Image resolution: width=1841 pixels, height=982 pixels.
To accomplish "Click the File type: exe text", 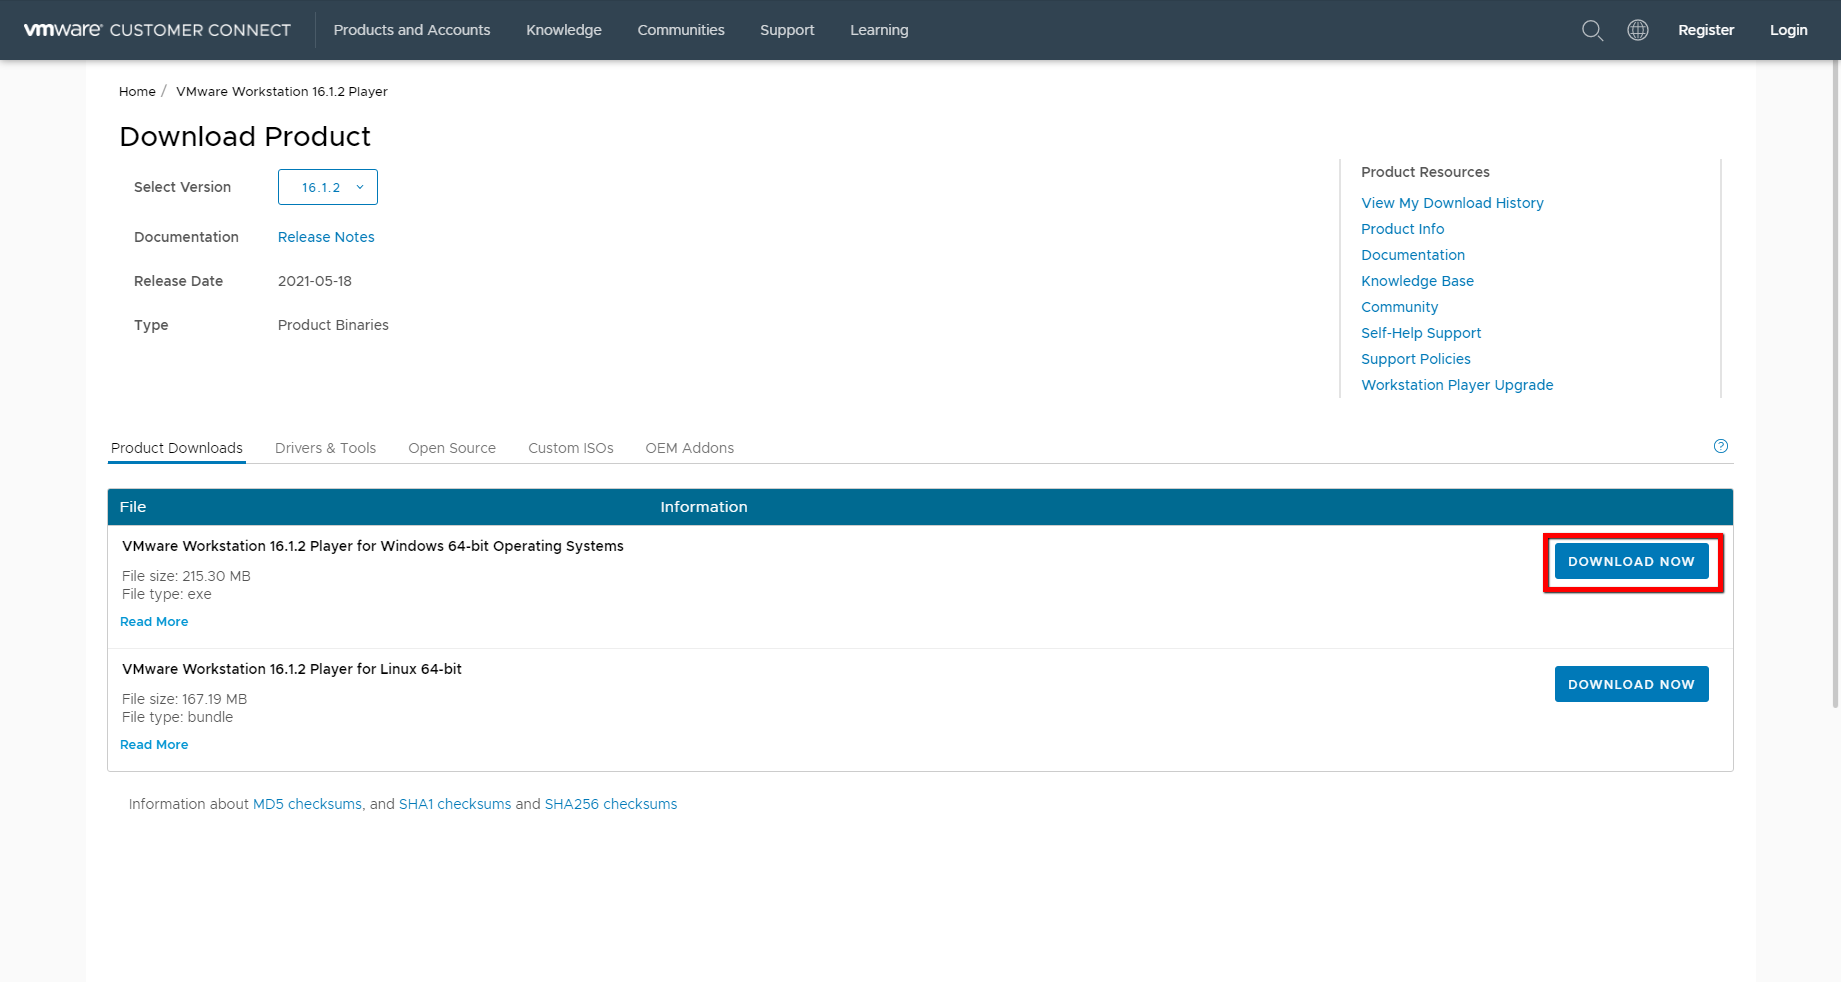I will (x=167, y=594).
